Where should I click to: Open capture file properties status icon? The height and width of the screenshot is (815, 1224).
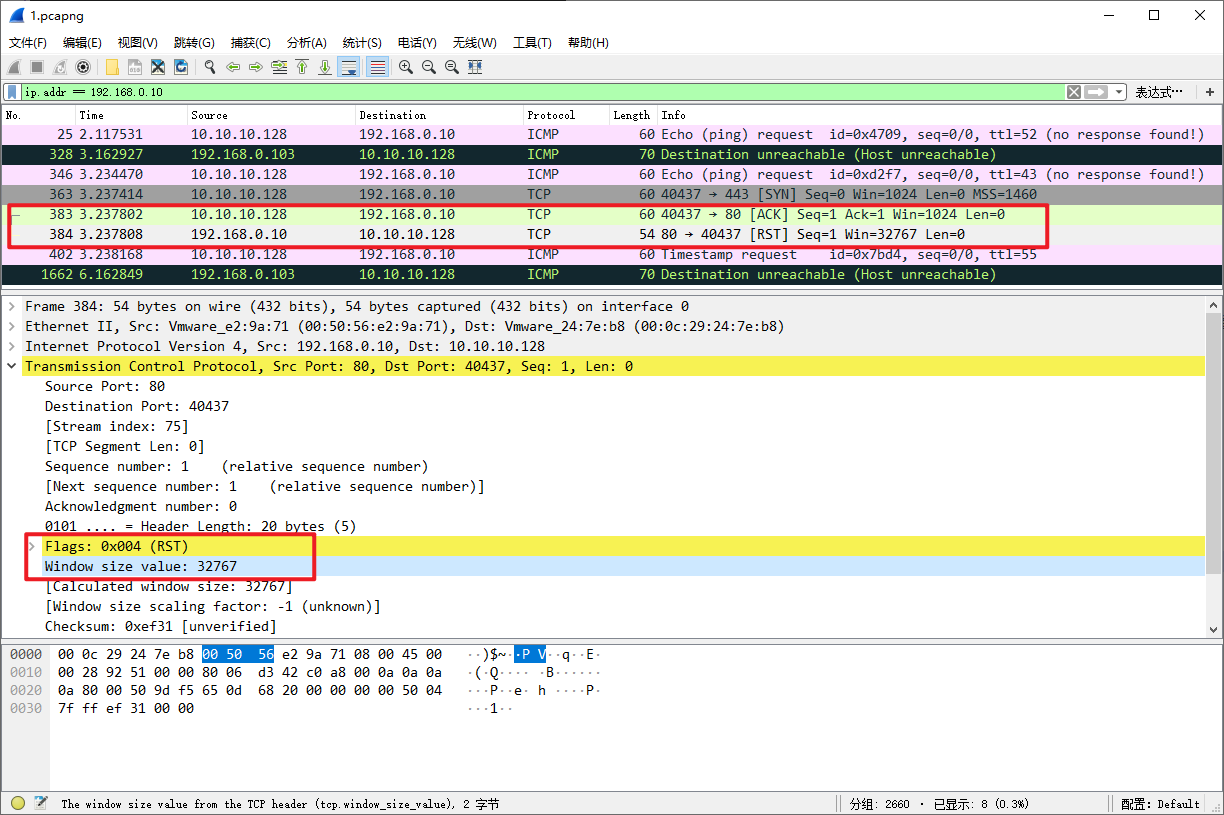(41, 803)
